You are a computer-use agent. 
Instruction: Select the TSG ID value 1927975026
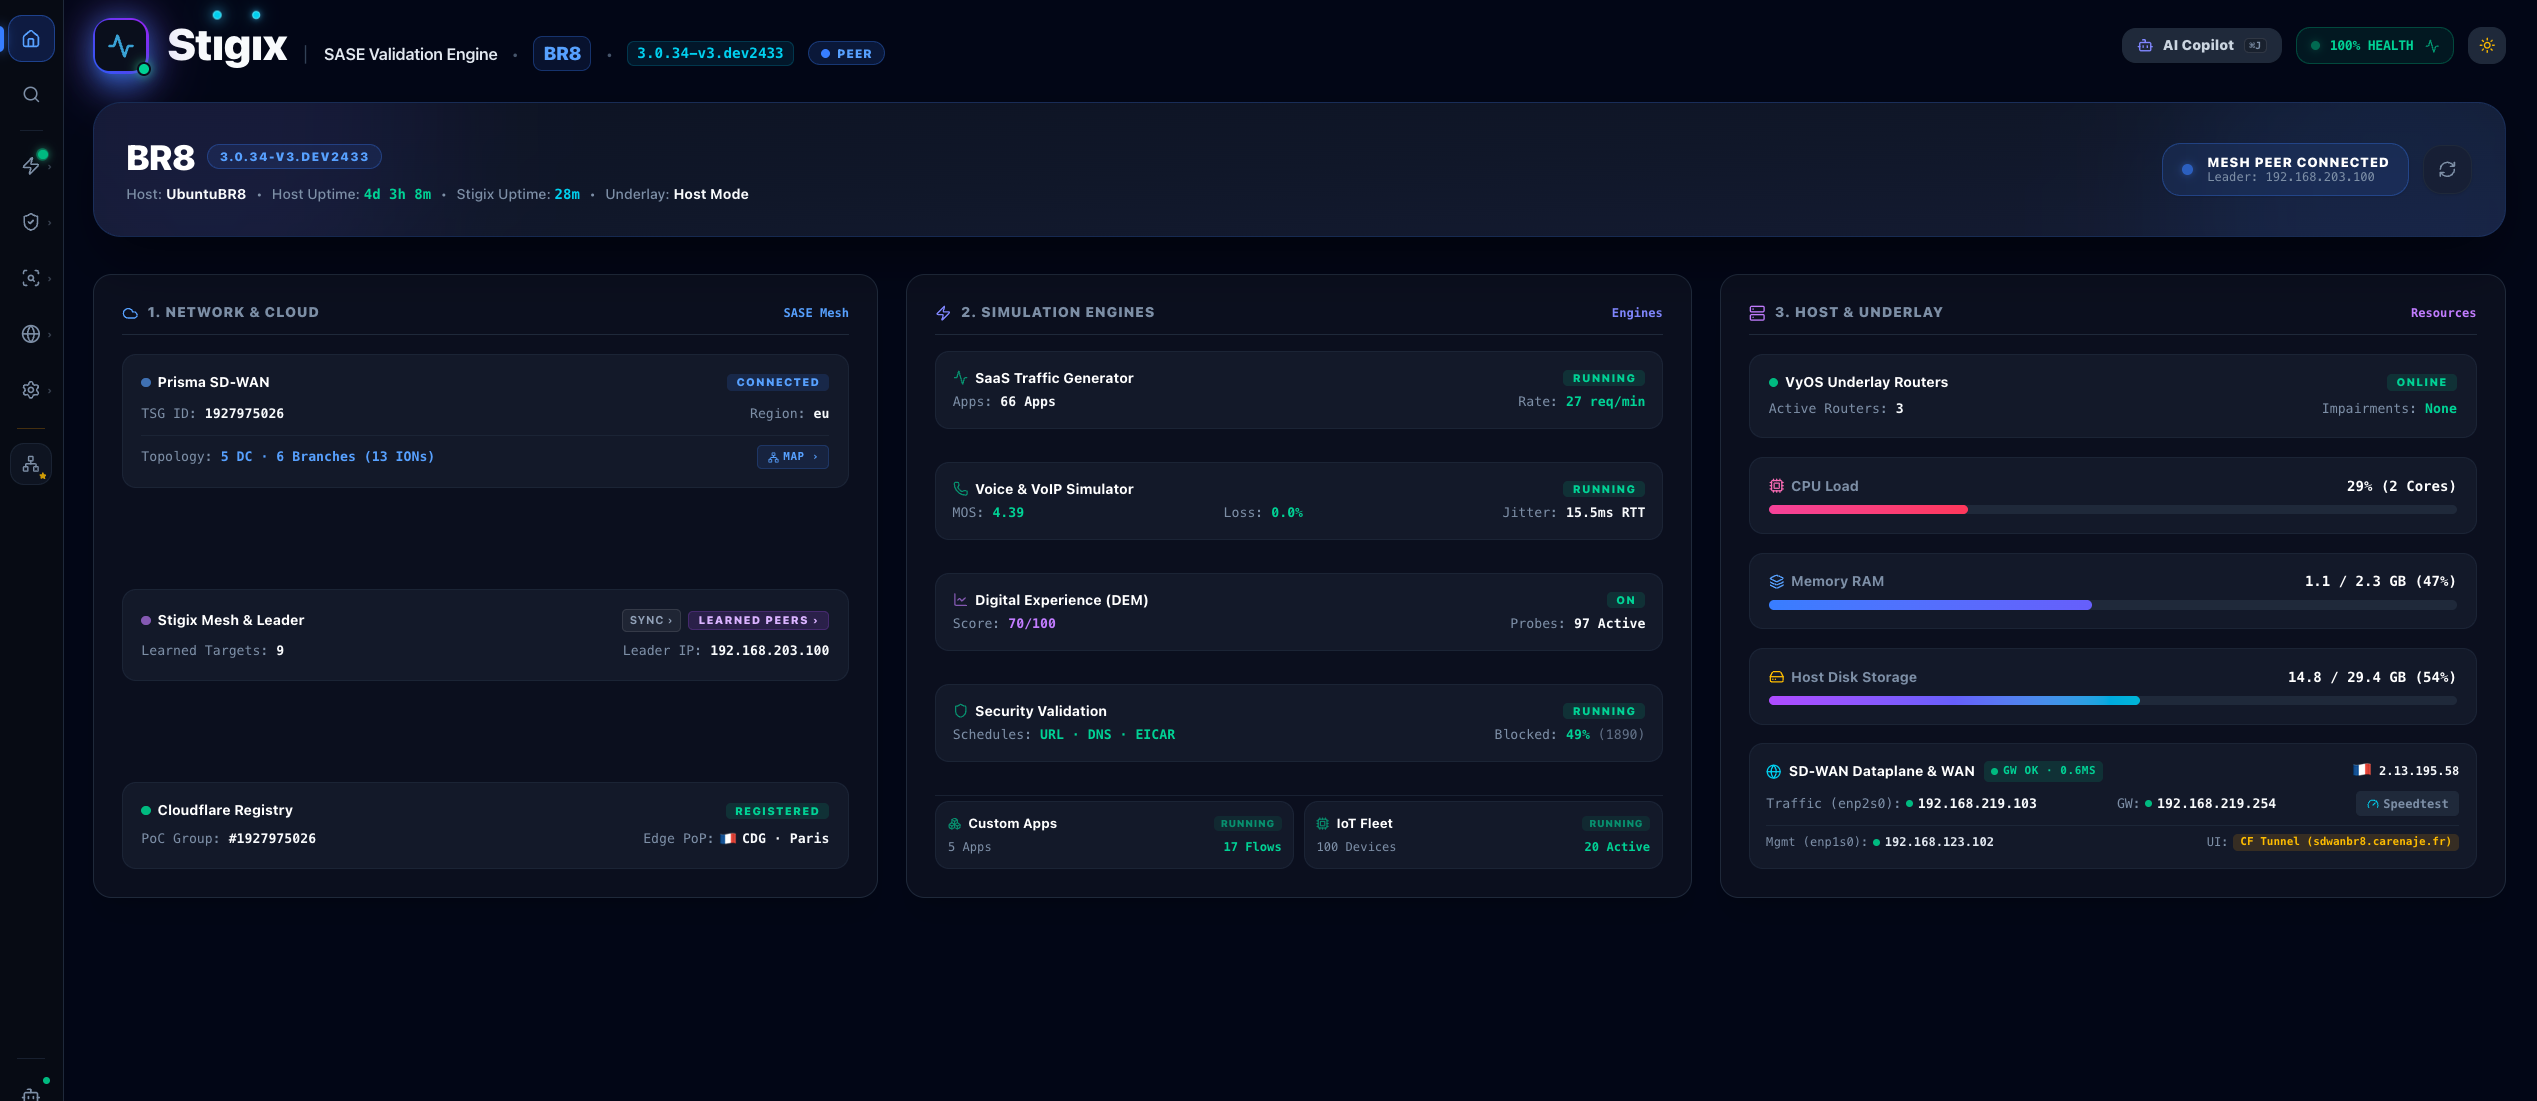pos(244,414)
